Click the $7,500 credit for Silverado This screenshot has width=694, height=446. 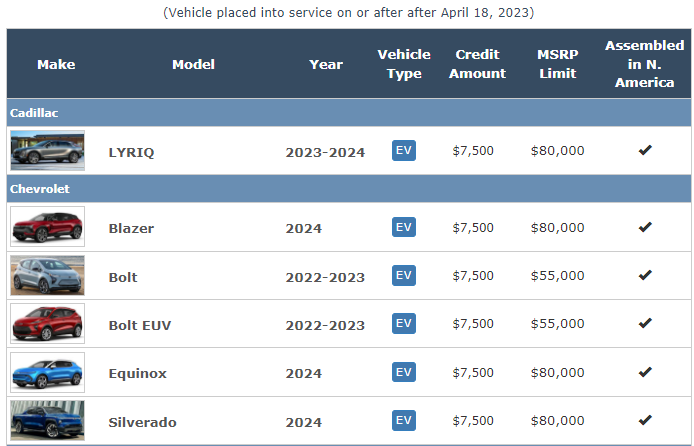point(473,421)
